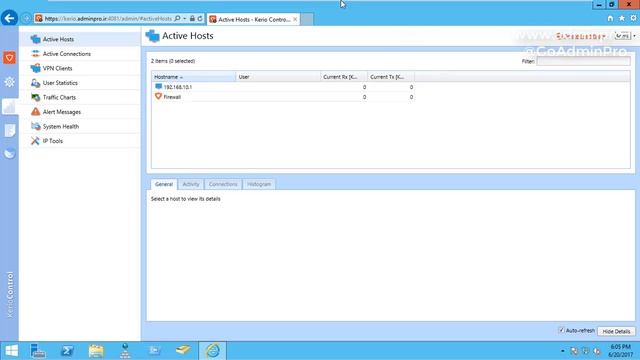Open the configuration gear icon in left rail
This screenshot has width=640, height=360.
tap(9, 82)
